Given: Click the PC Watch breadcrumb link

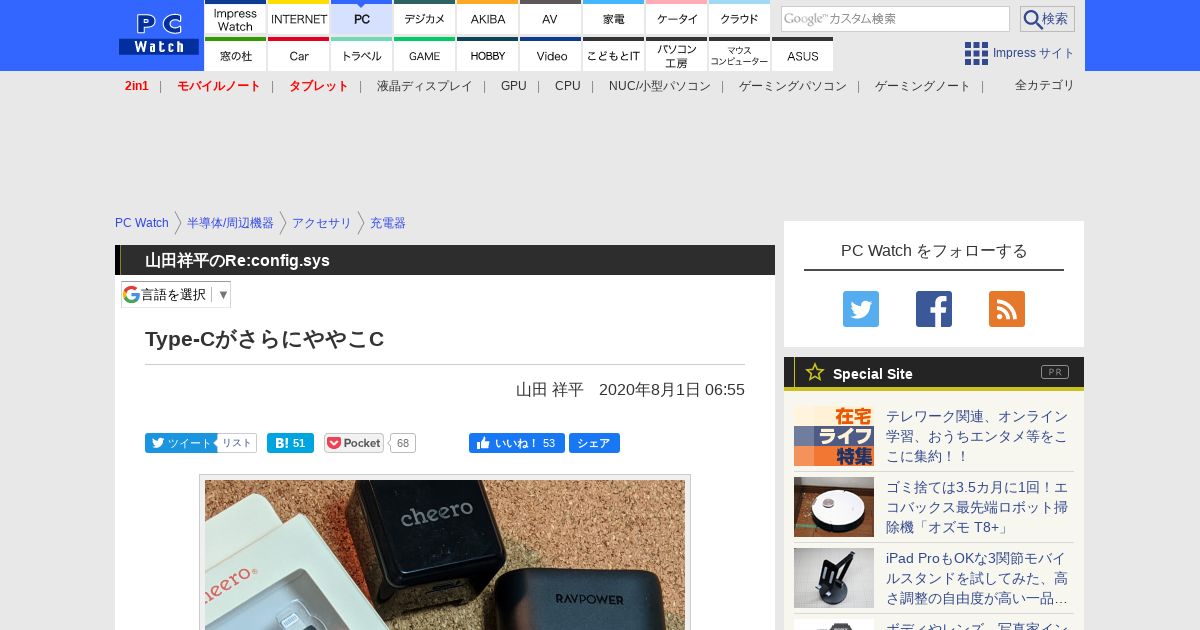Looking at the screenshot, I should [142, 223].
